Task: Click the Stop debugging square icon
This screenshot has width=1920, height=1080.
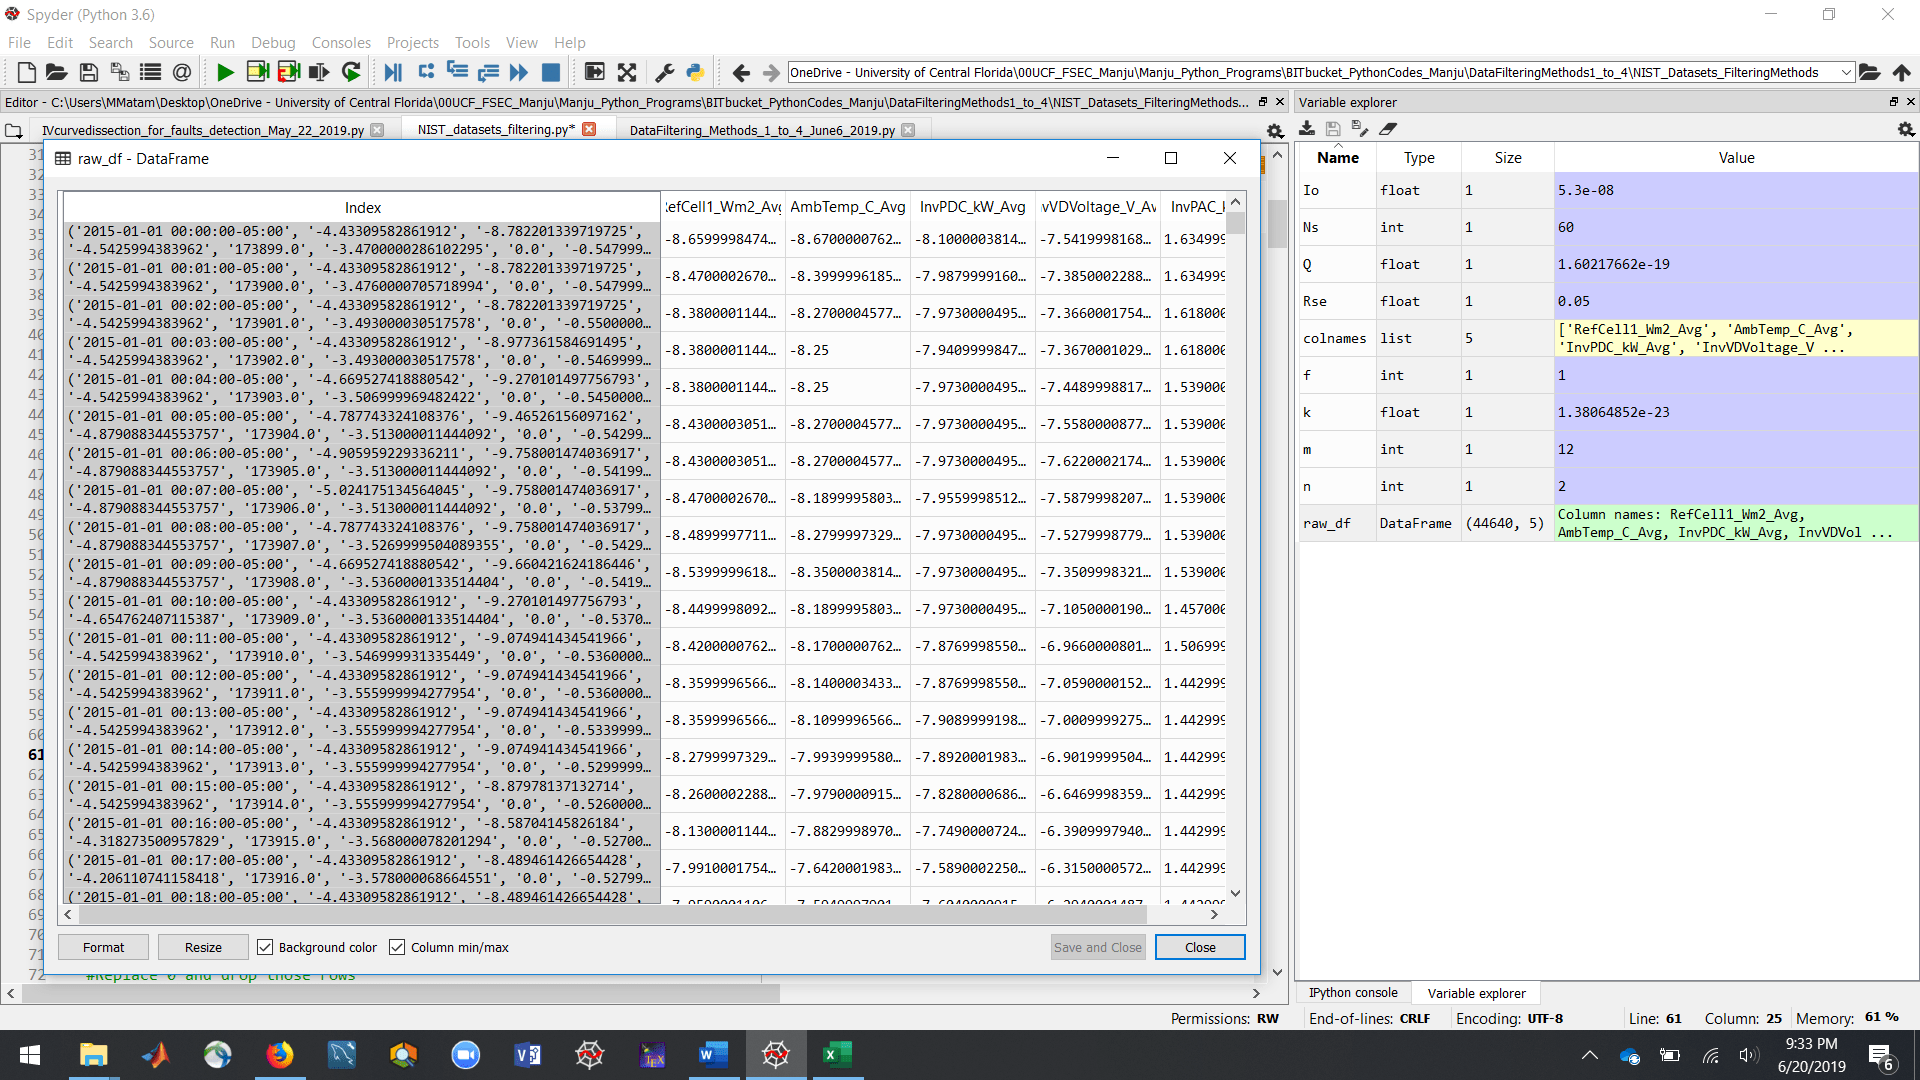Action: pos(550,72)
